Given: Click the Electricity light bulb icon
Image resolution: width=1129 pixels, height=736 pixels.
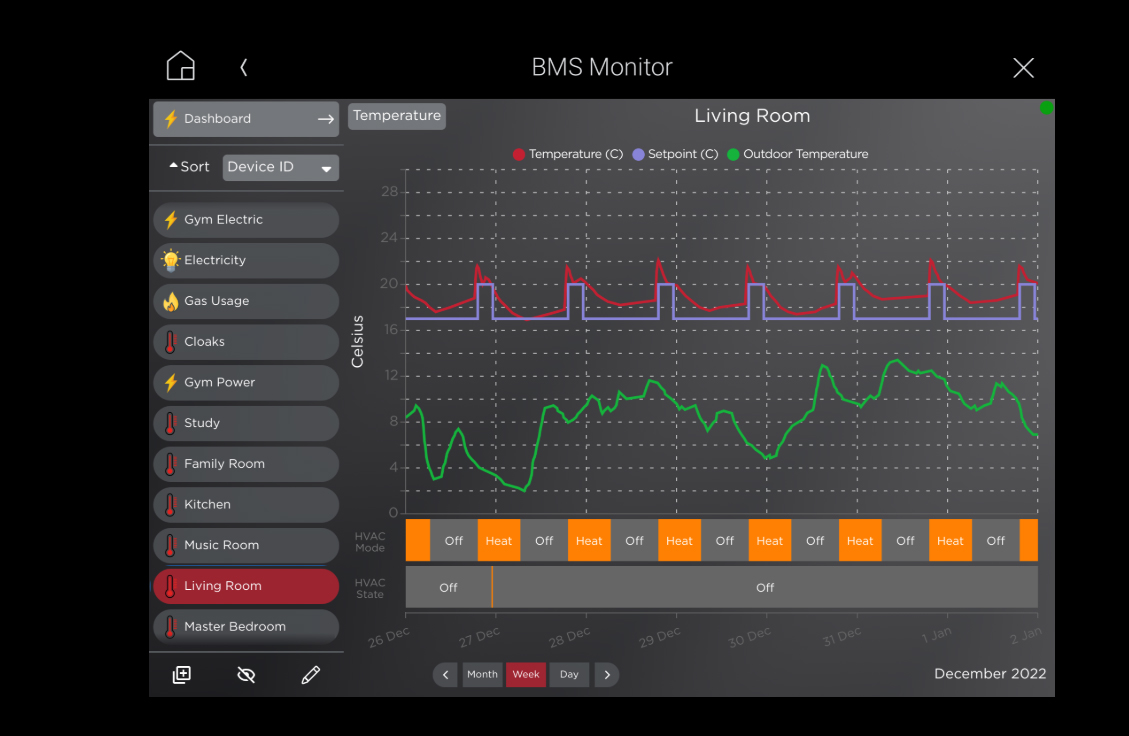Looking at the screenshot, I should tap(171, 261).
